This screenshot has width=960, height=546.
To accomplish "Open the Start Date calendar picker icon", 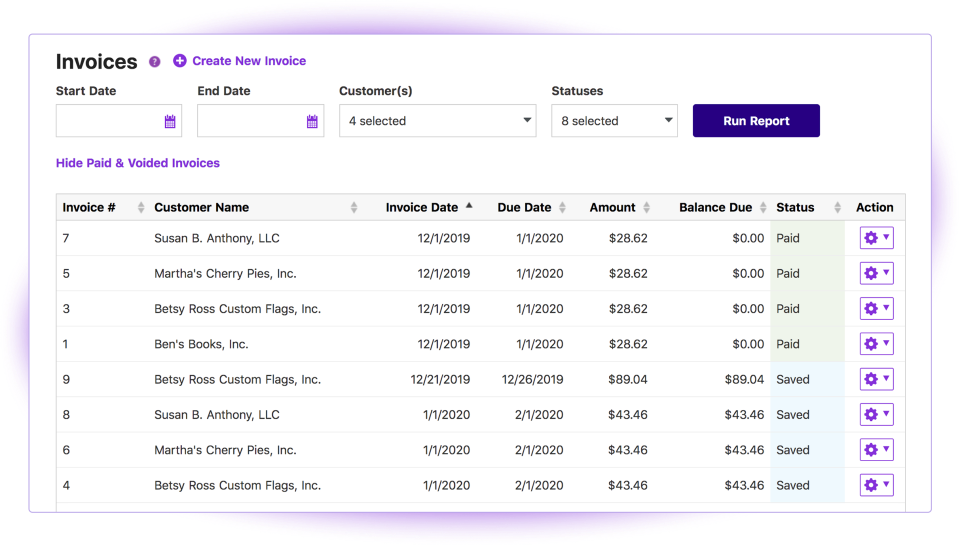I will tap(170, 121).
